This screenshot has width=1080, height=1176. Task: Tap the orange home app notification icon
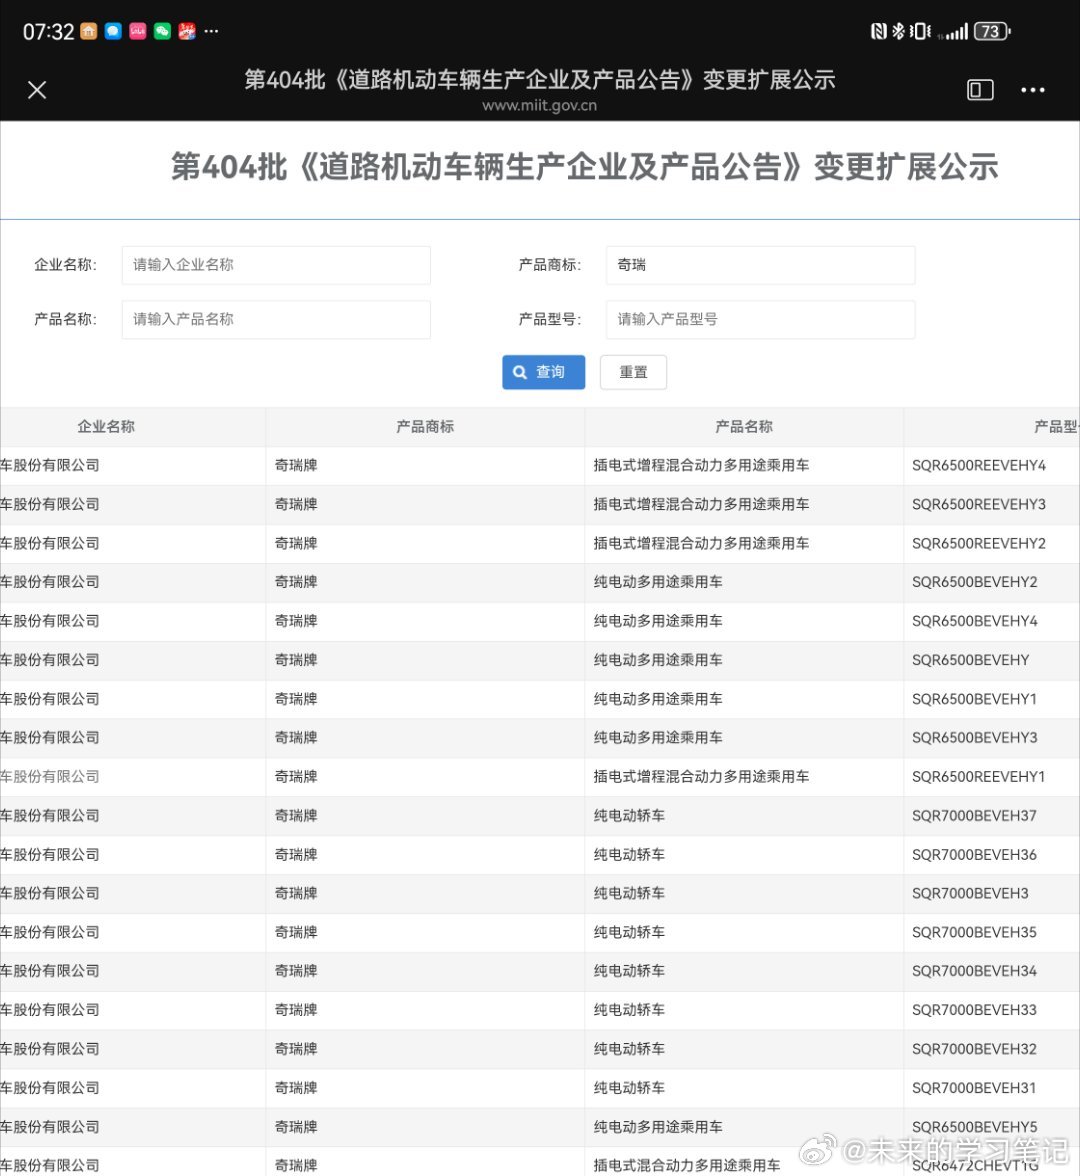point(88,32)
